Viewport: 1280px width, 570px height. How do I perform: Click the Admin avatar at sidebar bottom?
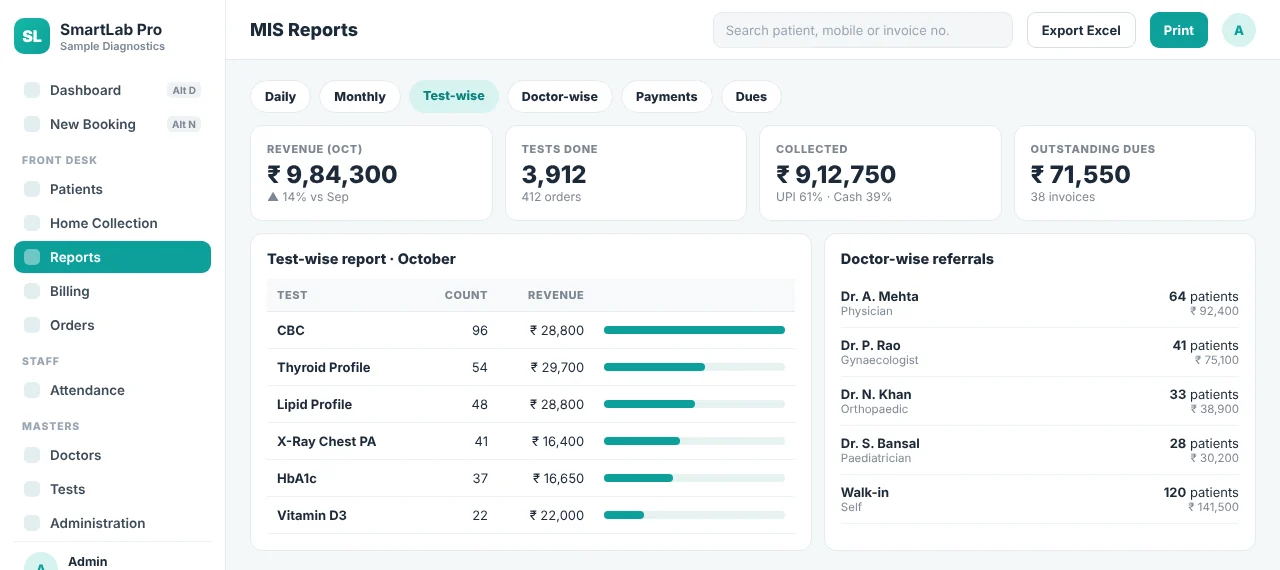[x=41, y=562]
